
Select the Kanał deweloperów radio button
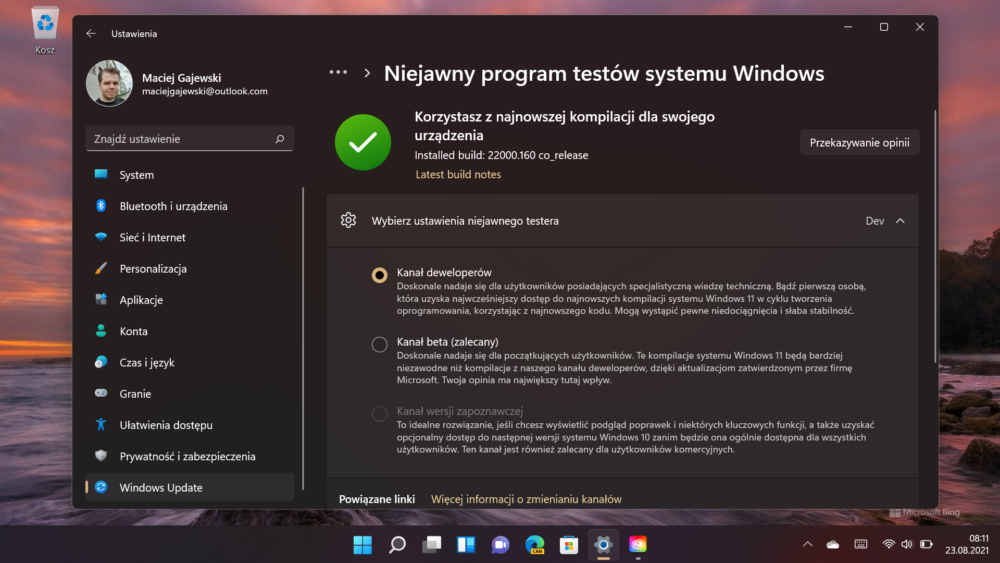click(379, 275)
